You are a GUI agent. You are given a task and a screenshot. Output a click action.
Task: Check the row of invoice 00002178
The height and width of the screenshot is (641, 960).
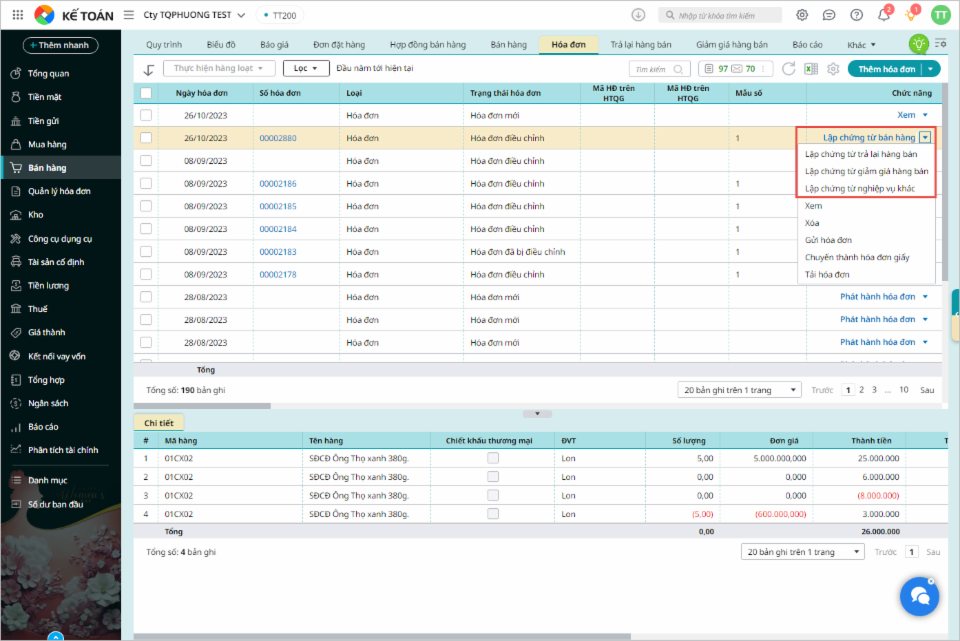[x=146, y=274]
